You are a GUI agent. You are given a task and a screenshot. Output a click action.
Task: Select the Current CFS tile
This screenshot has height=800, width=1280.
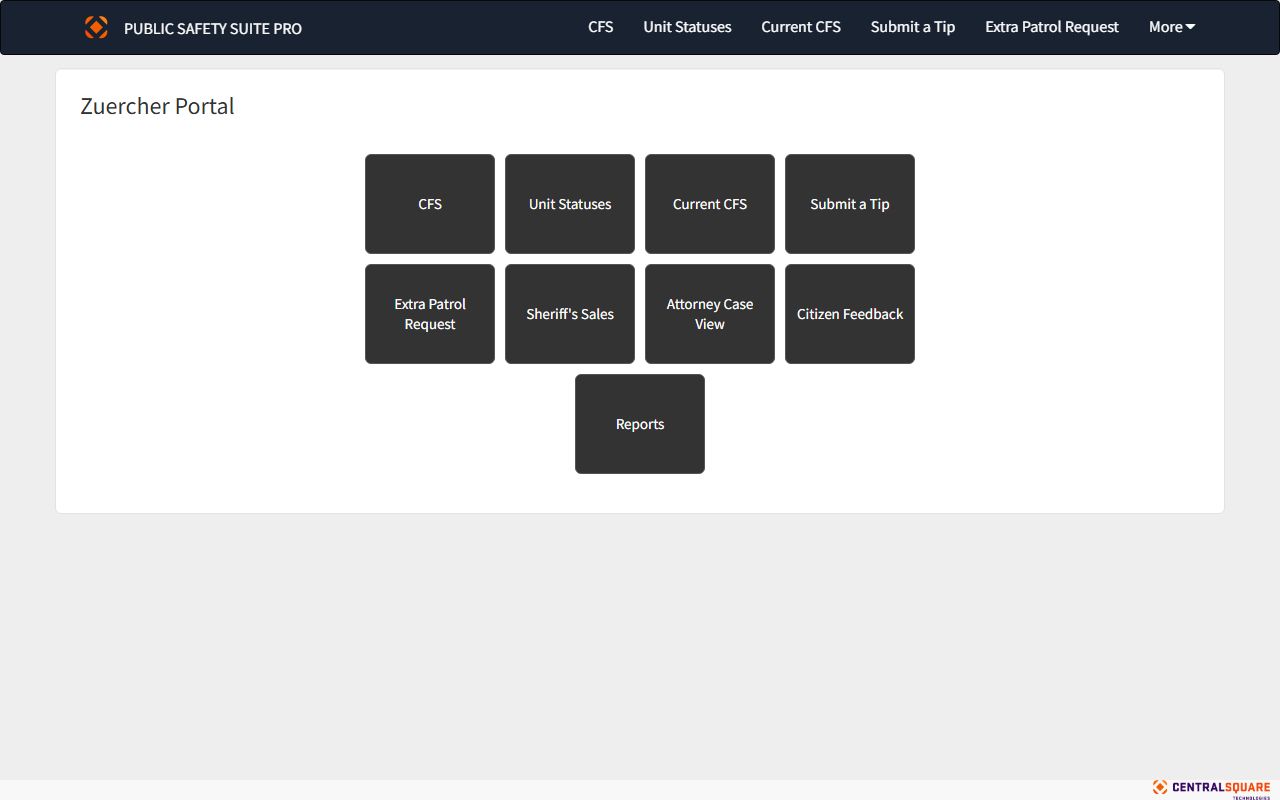[710, 204]
